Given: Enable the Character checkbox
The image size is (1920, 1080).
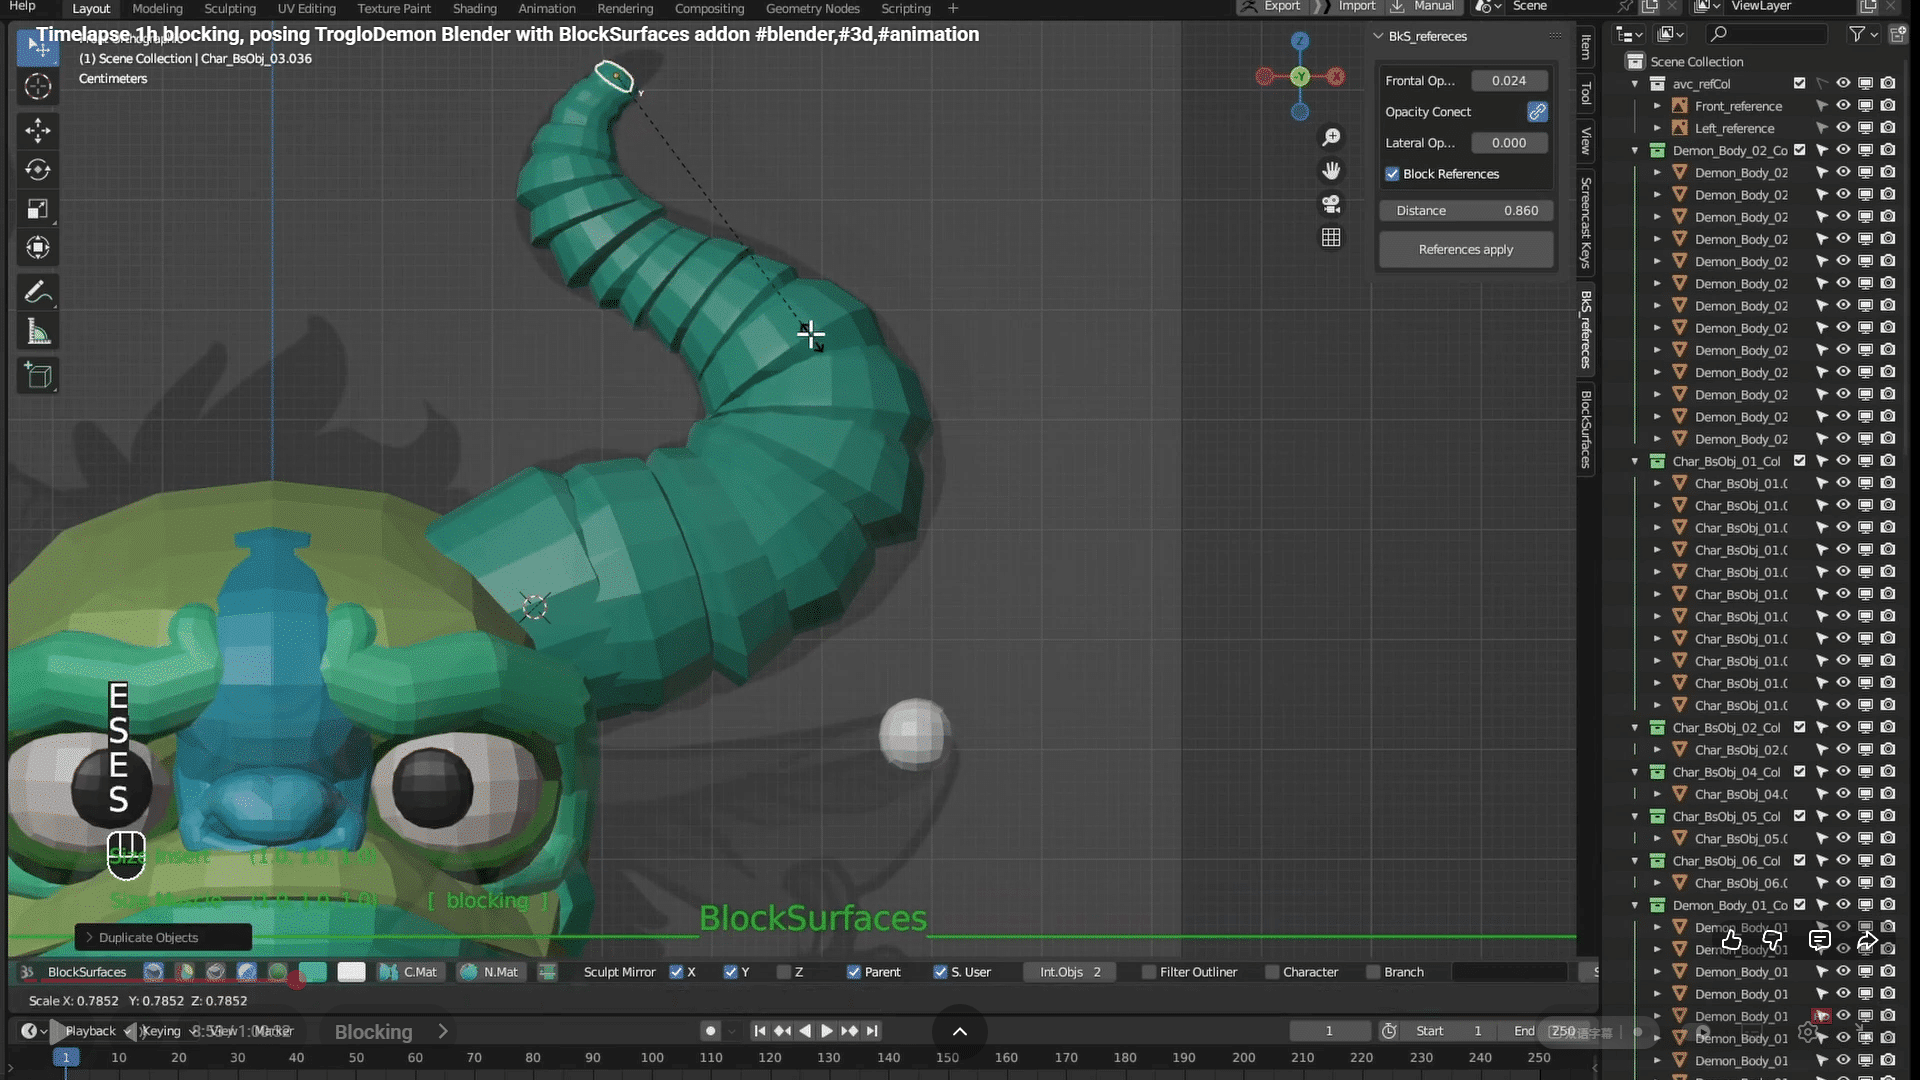Looking at the screenshot, I should (x=1272, y=972).
